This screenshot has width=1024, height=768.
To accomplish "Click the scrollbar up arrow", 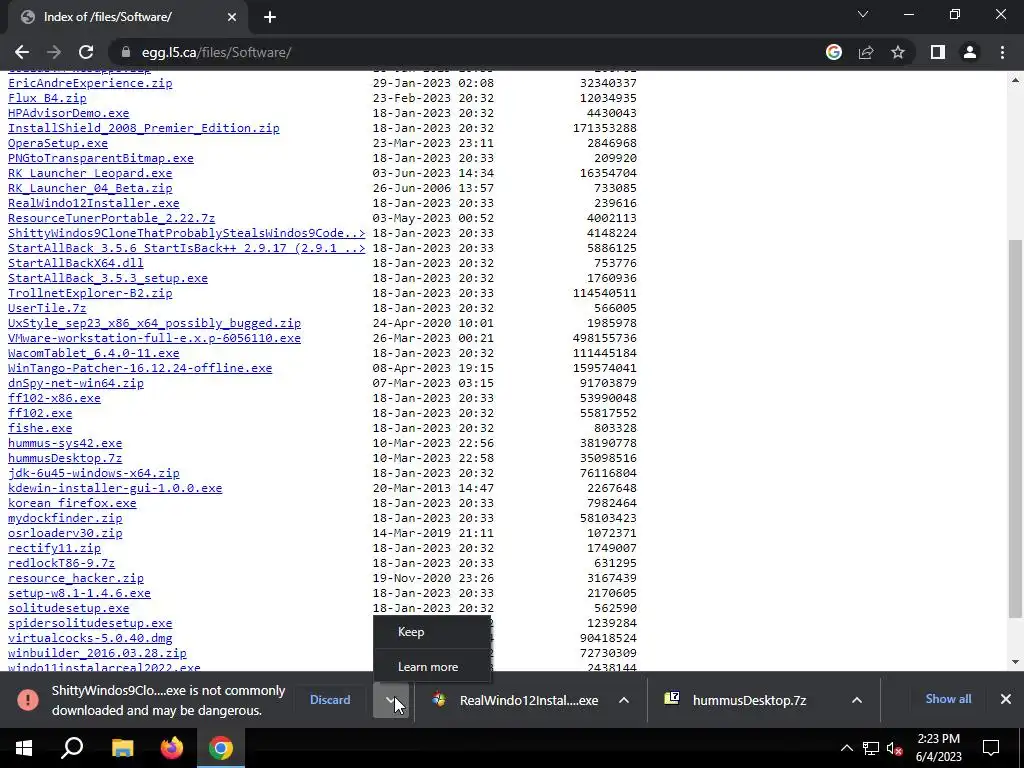I will 1015,80.
